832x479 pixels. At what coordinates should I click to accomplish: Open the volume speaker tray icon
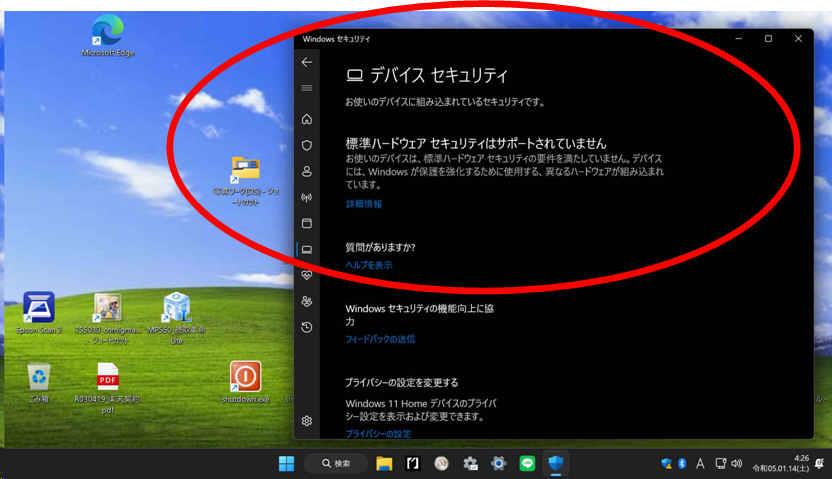pyautogui.click(x=736, y=464)
